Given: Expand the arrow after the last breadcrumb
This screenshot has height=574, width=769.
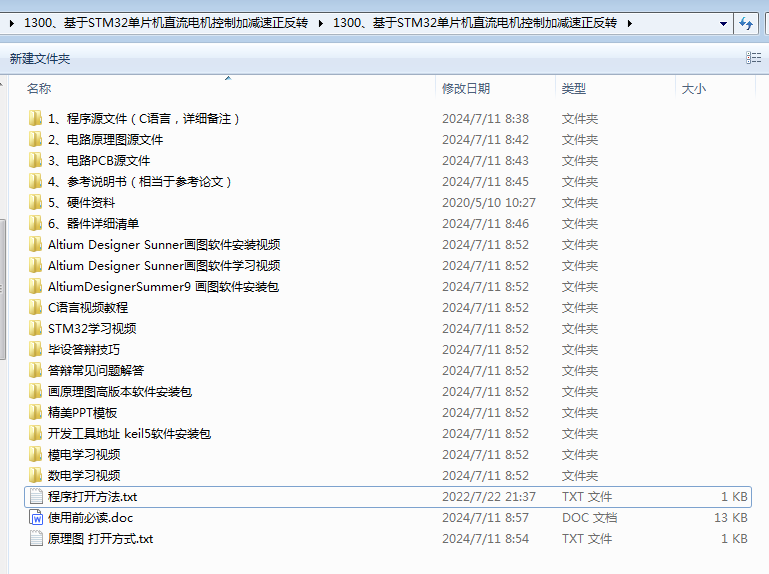Looking at the screenshot, I should pos(629,23).
